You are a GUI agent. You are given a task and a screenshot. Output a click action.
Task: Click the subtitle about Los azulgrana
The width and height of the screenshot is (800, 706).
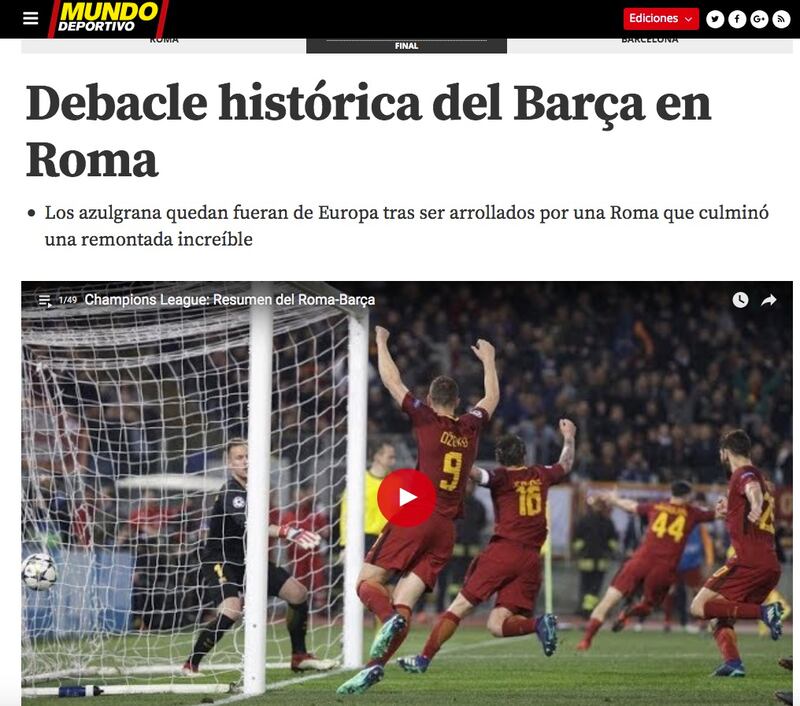406,225
